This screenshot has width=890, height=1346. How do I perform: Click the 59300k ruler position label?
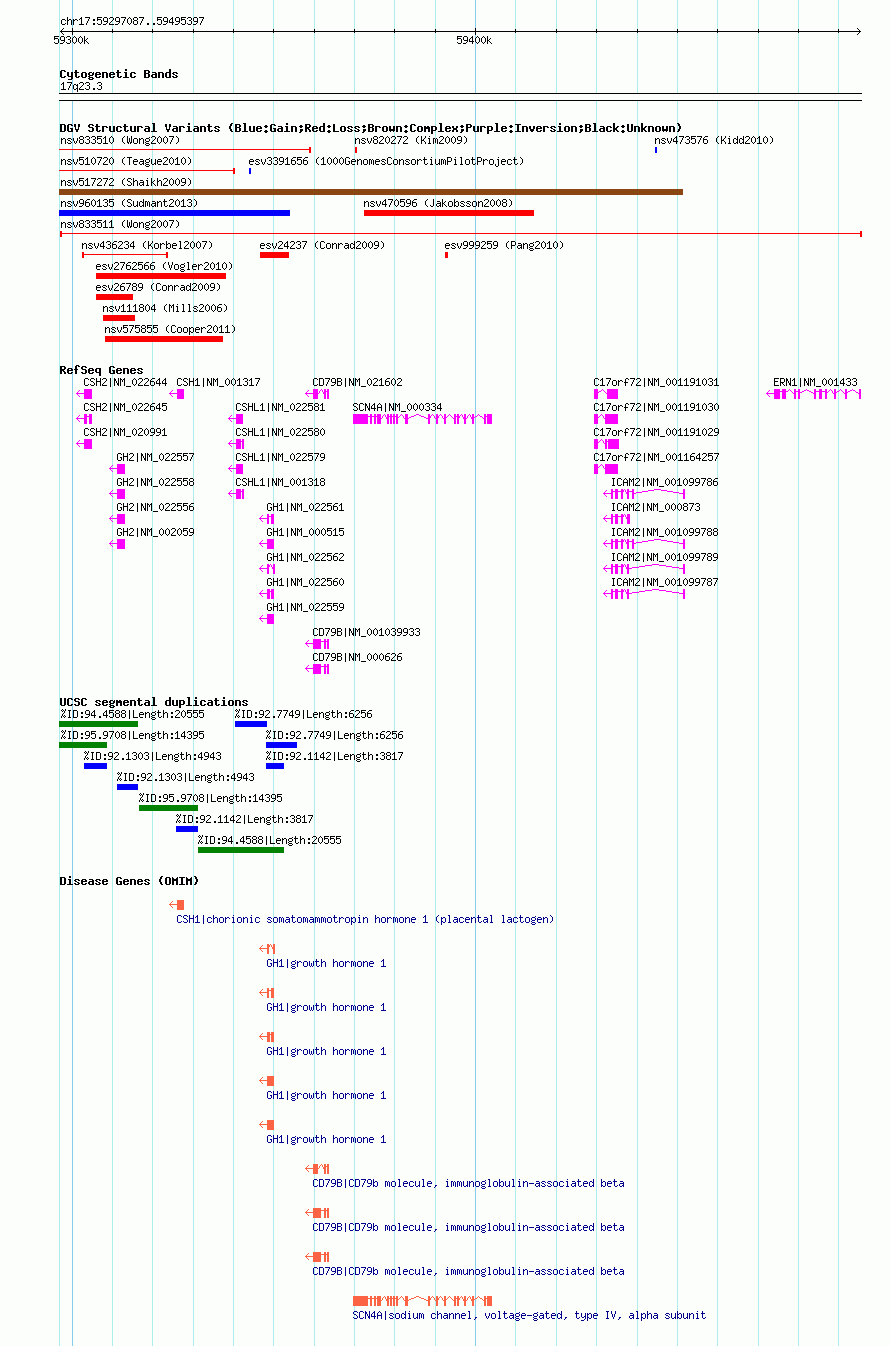tap(71, 41)
